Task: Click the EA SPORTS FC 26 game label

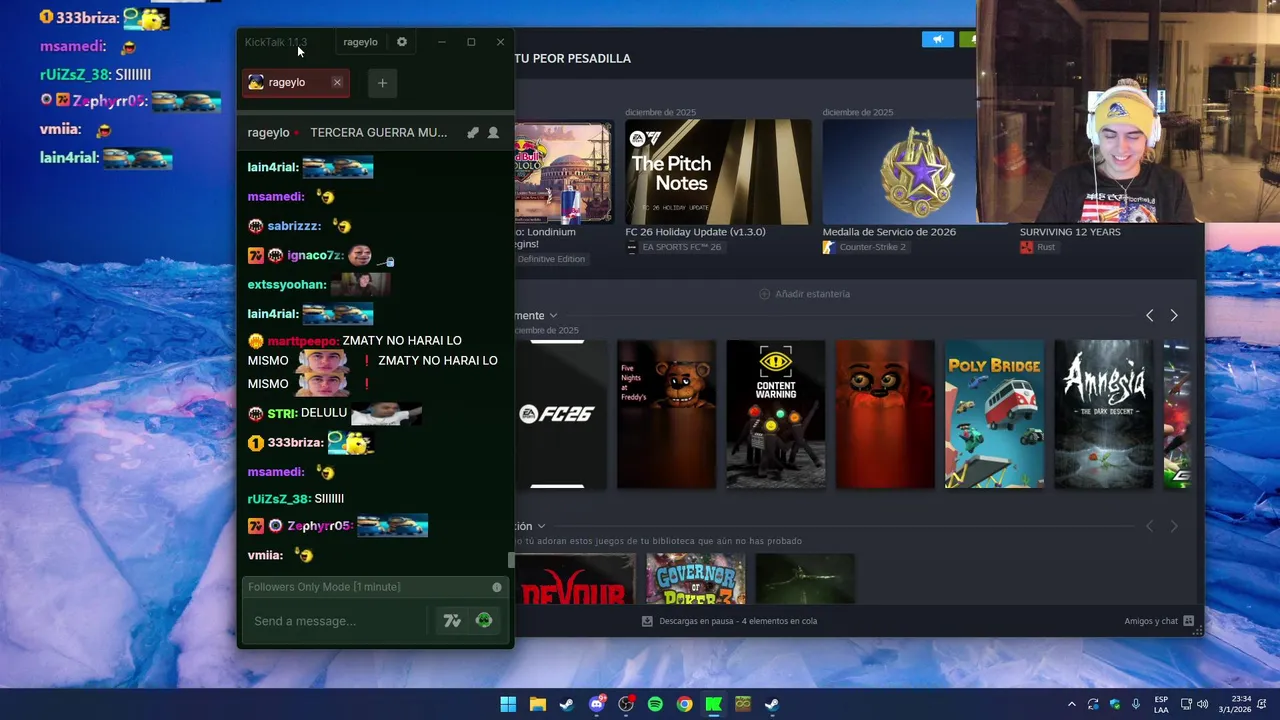Action: tap(673, 247)
